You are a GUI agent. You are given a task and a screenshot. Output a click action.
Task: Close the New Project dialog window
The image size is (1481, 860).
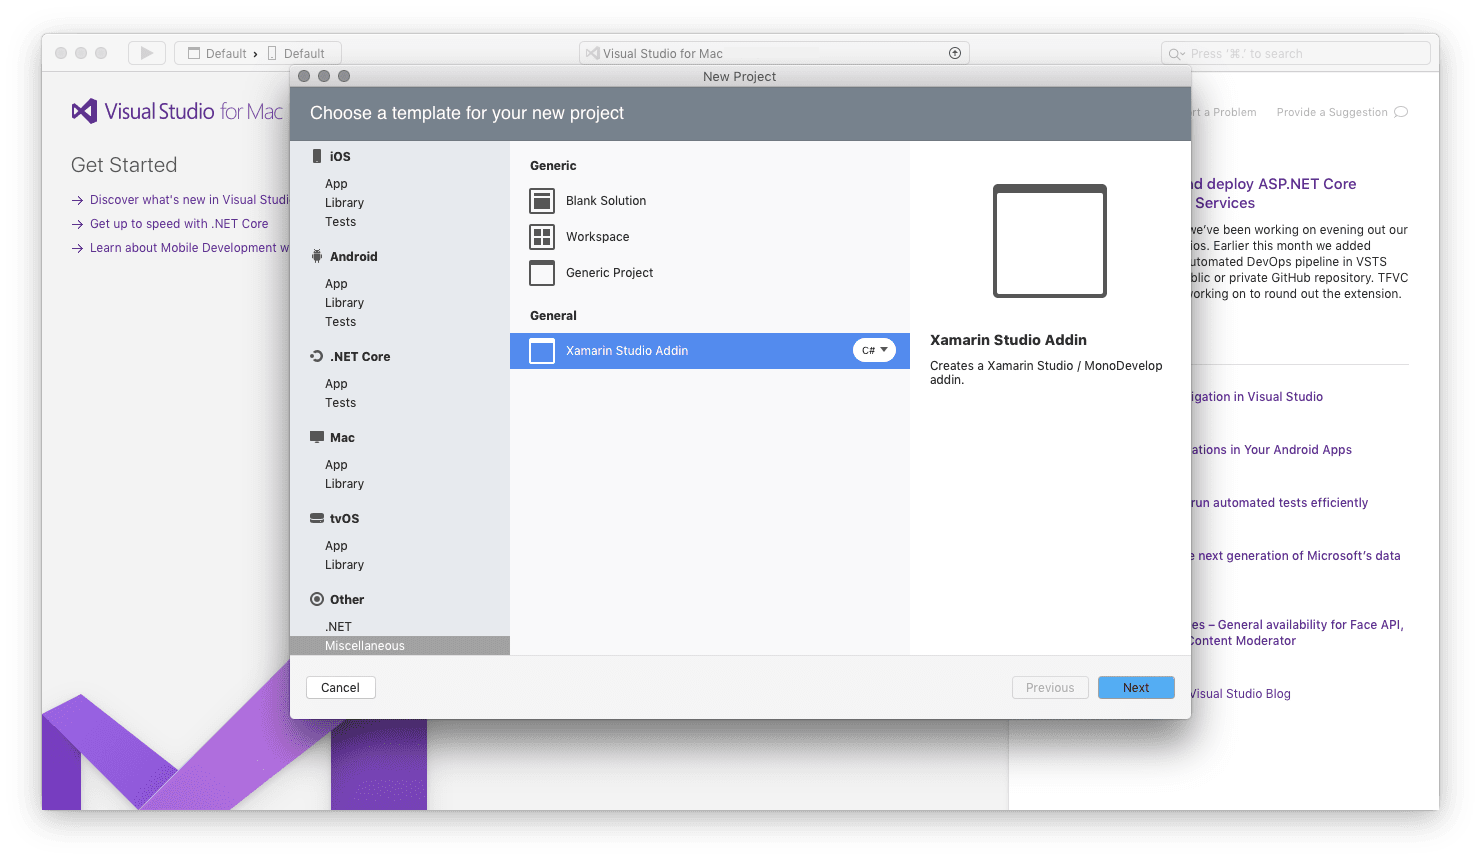(304, 76)
